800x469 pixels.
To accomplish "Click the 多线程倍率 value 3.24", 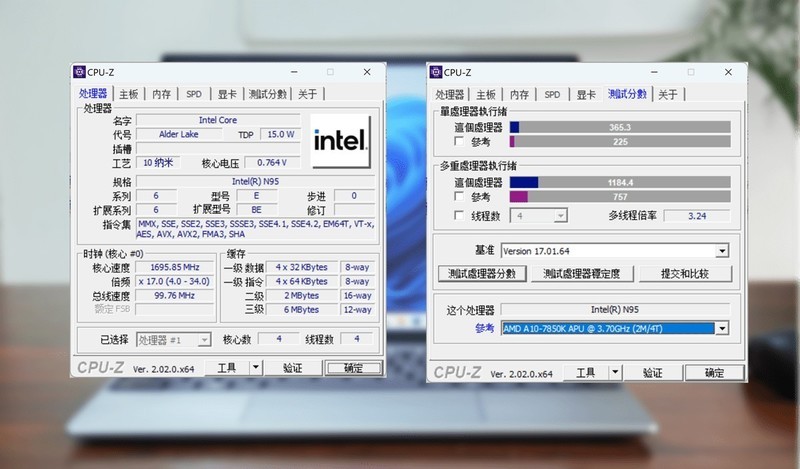I will (x=697, y=216).
